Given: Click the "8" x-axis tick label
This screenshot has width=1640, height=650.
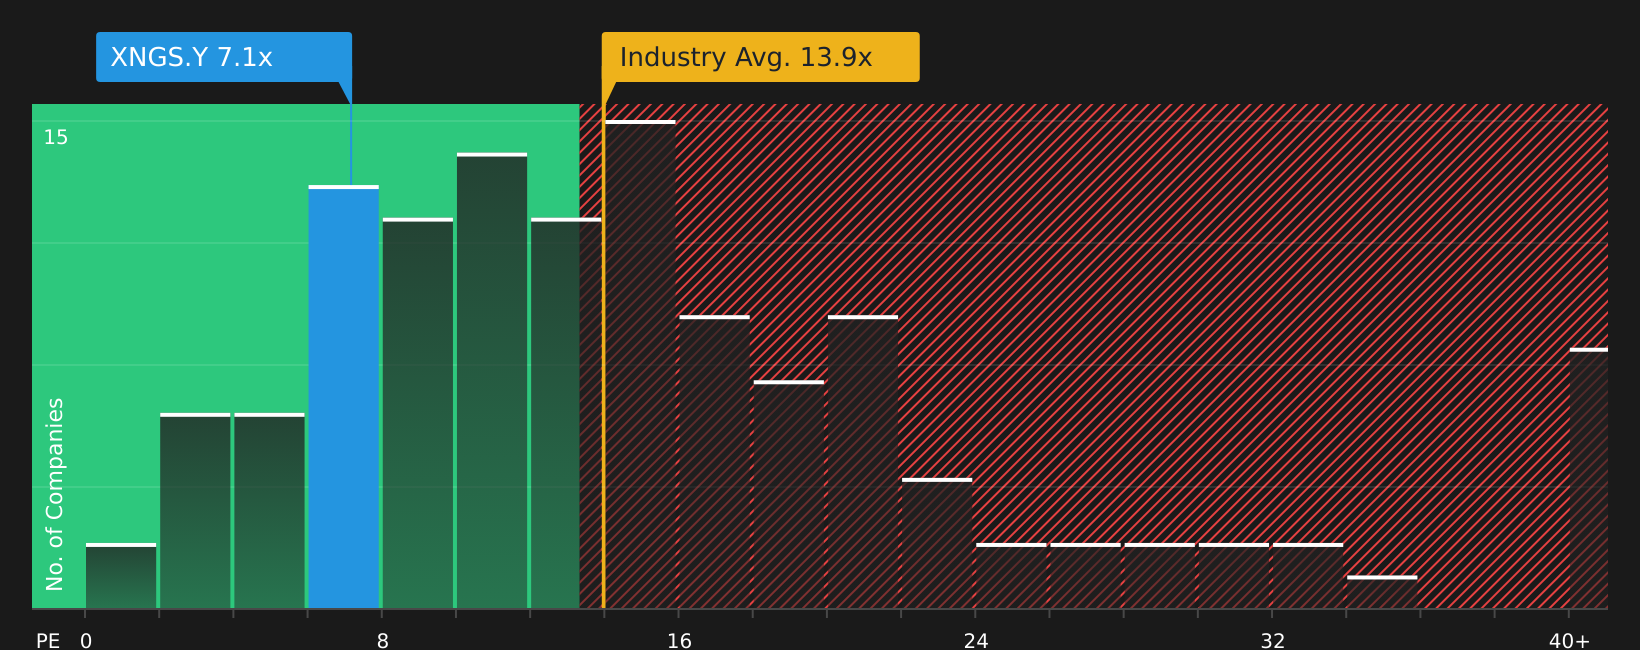Looking at the screenshot, I should coord(383,641).
